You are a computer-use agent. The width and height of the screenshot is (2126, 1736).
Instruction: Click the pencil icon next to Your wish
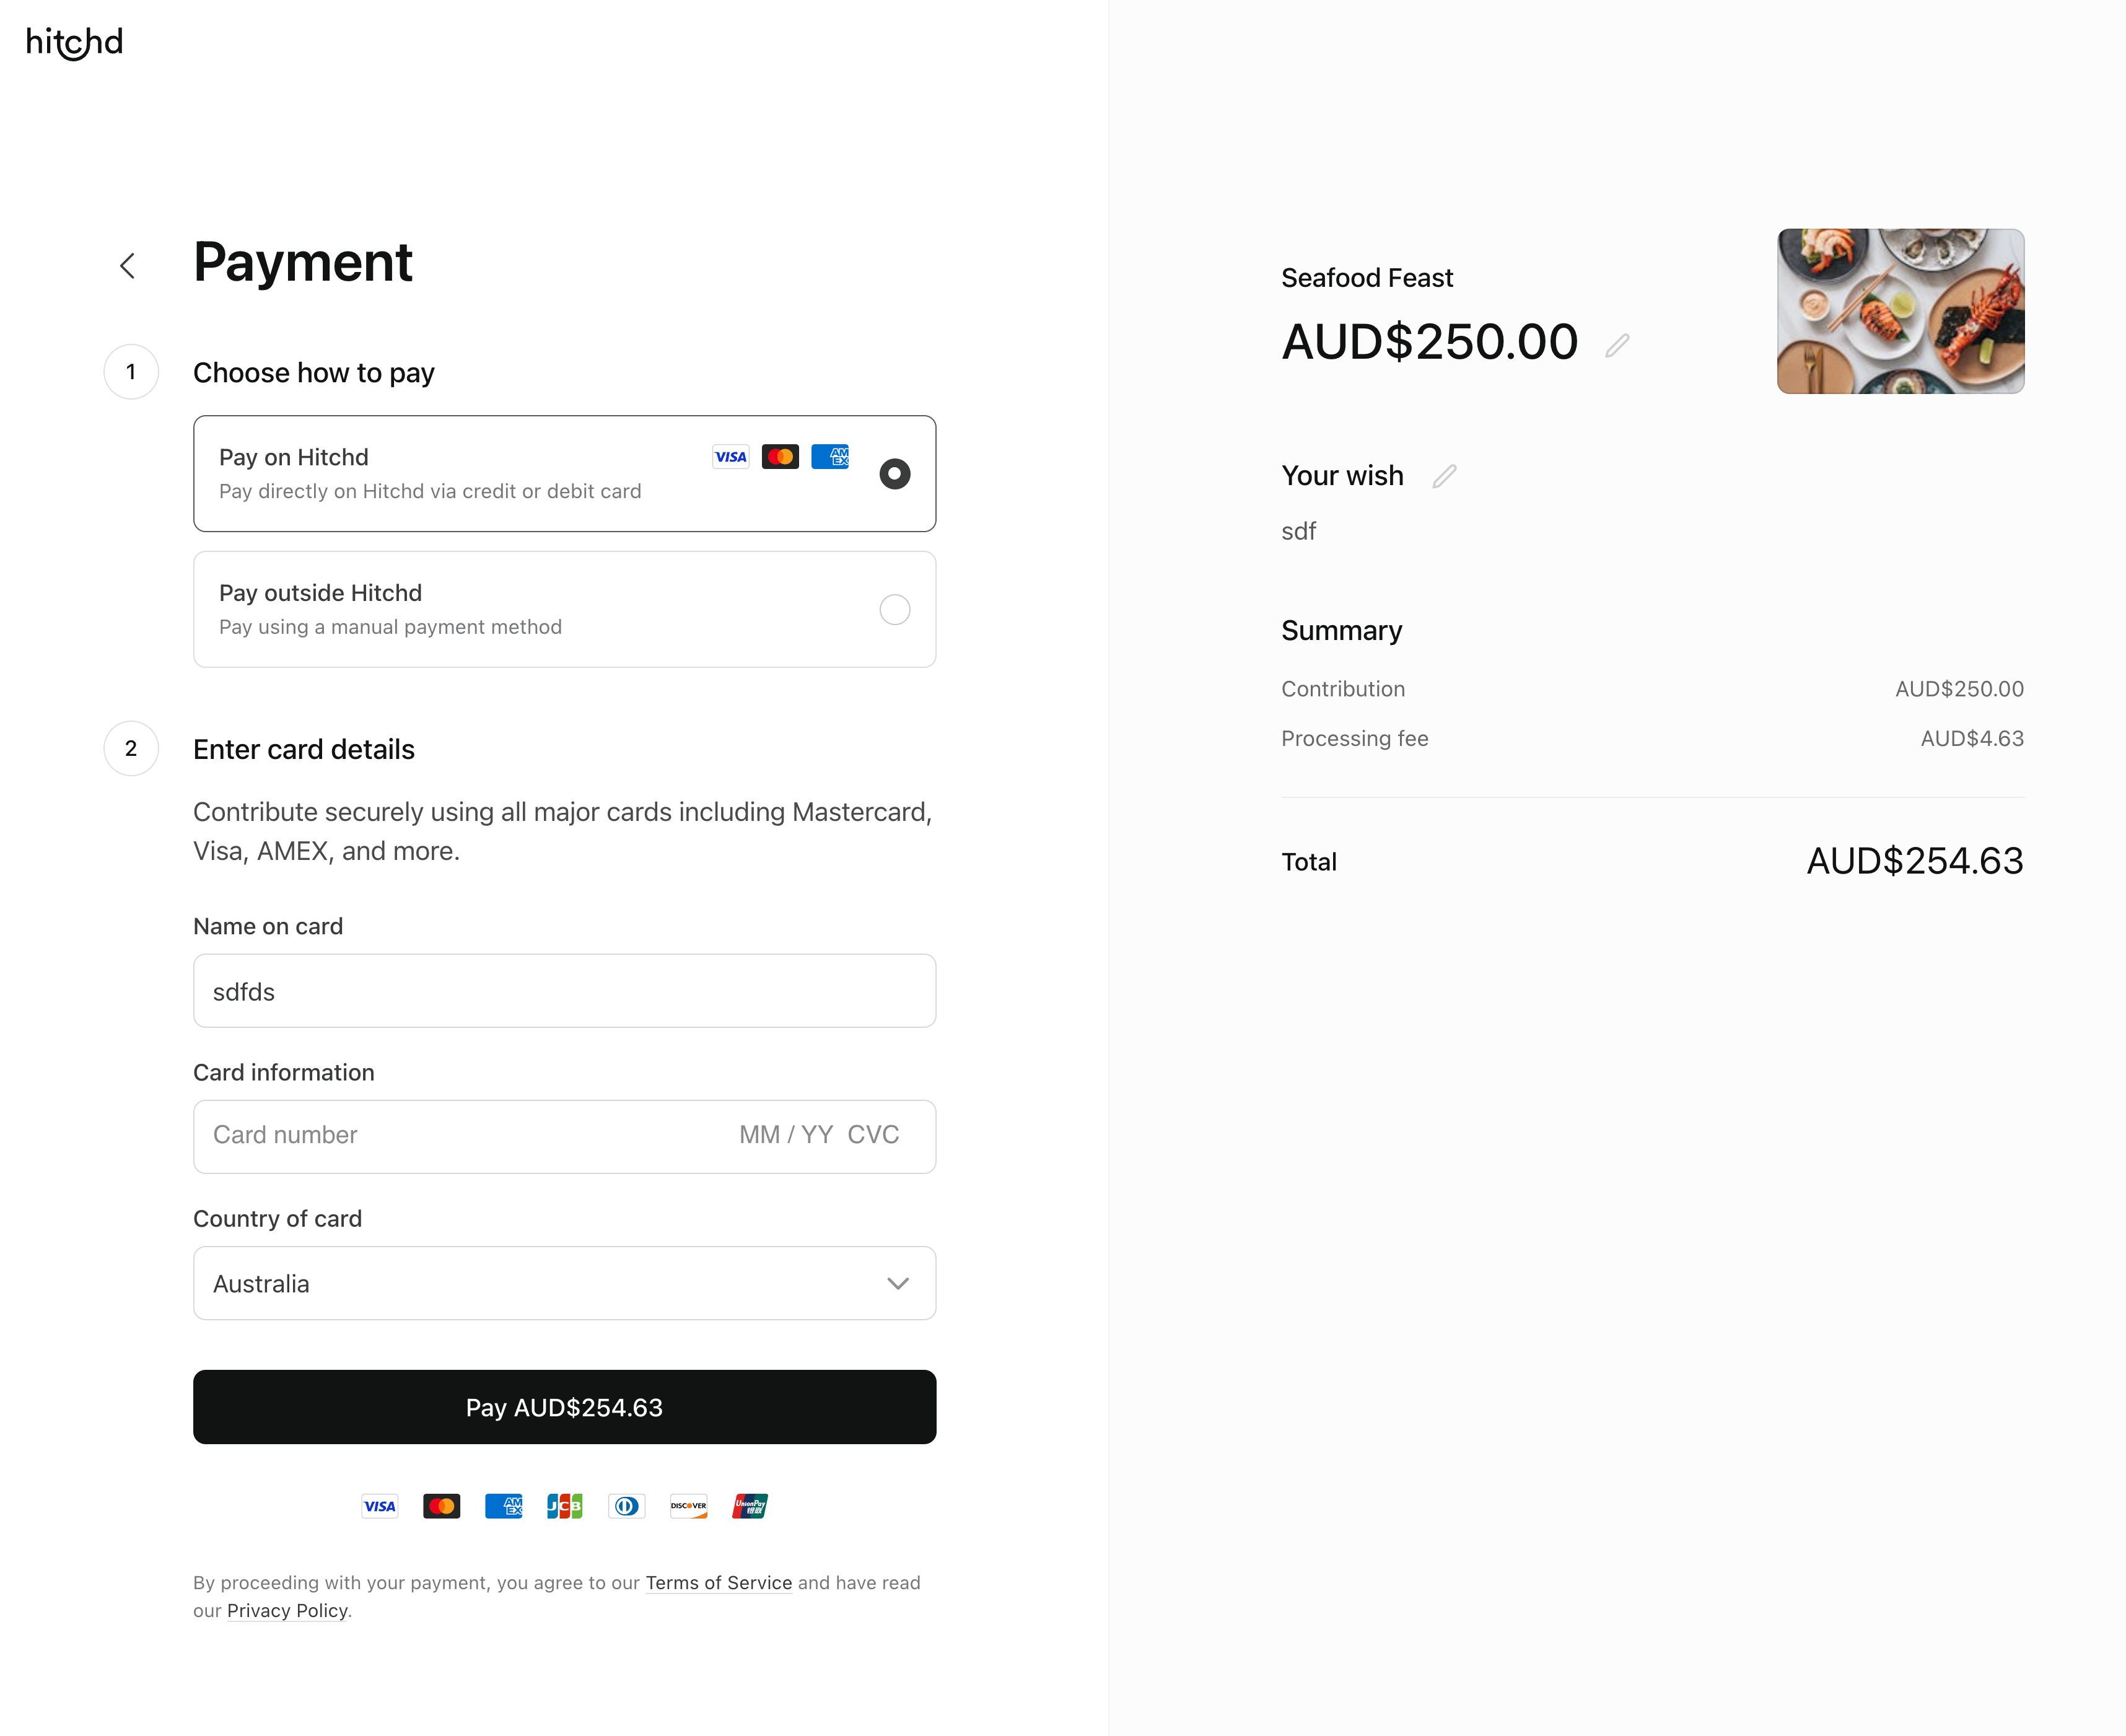[1444, 477]
